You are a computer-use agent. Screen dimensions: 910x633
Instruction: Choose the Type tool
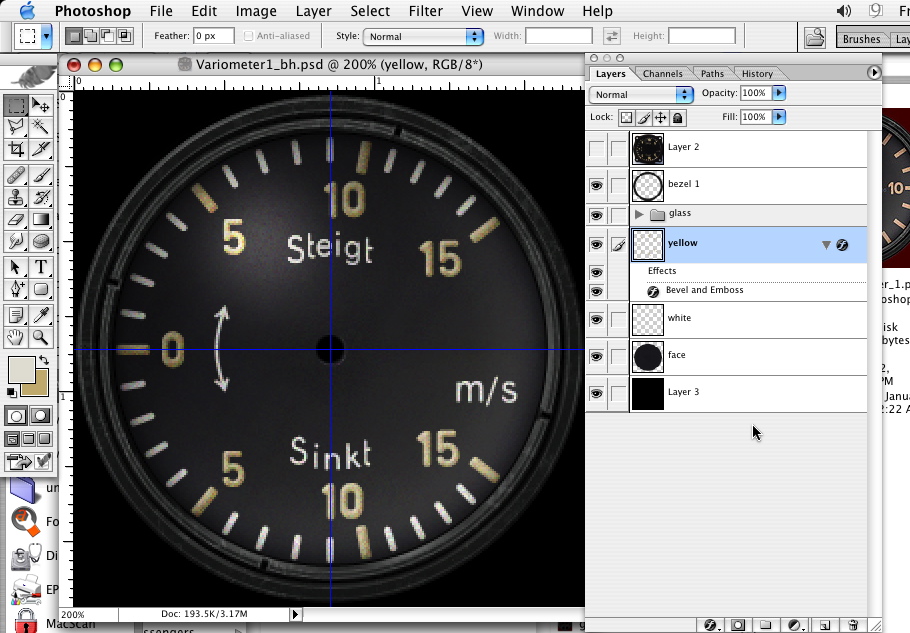coord(41,267)
